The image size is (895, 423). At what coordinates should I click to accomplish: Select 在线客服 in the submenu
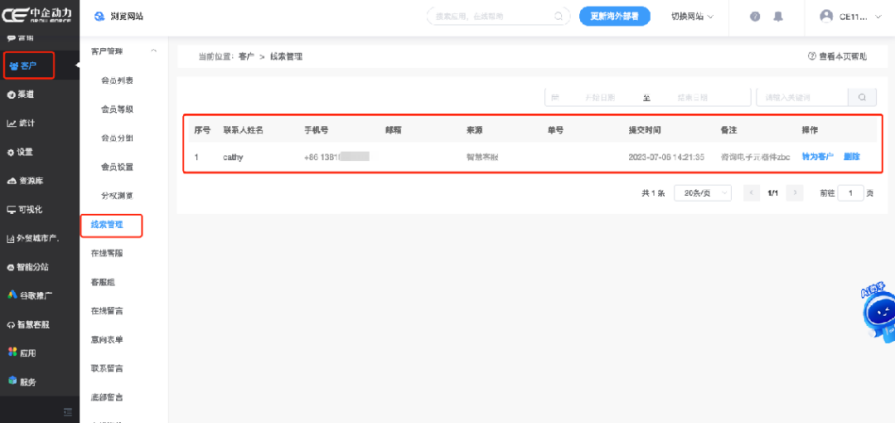point(107,253)
